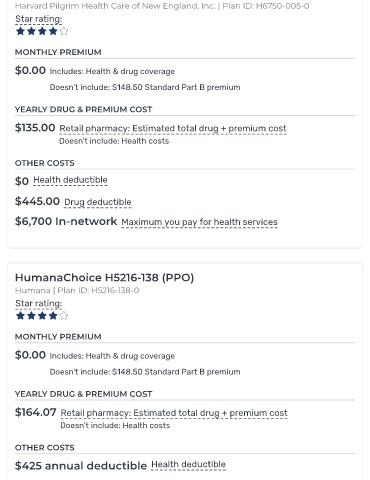The height and width of the screenshot is (480, 370).
Task: Click Maximum you pay for health services
Action: coord(199,222)
